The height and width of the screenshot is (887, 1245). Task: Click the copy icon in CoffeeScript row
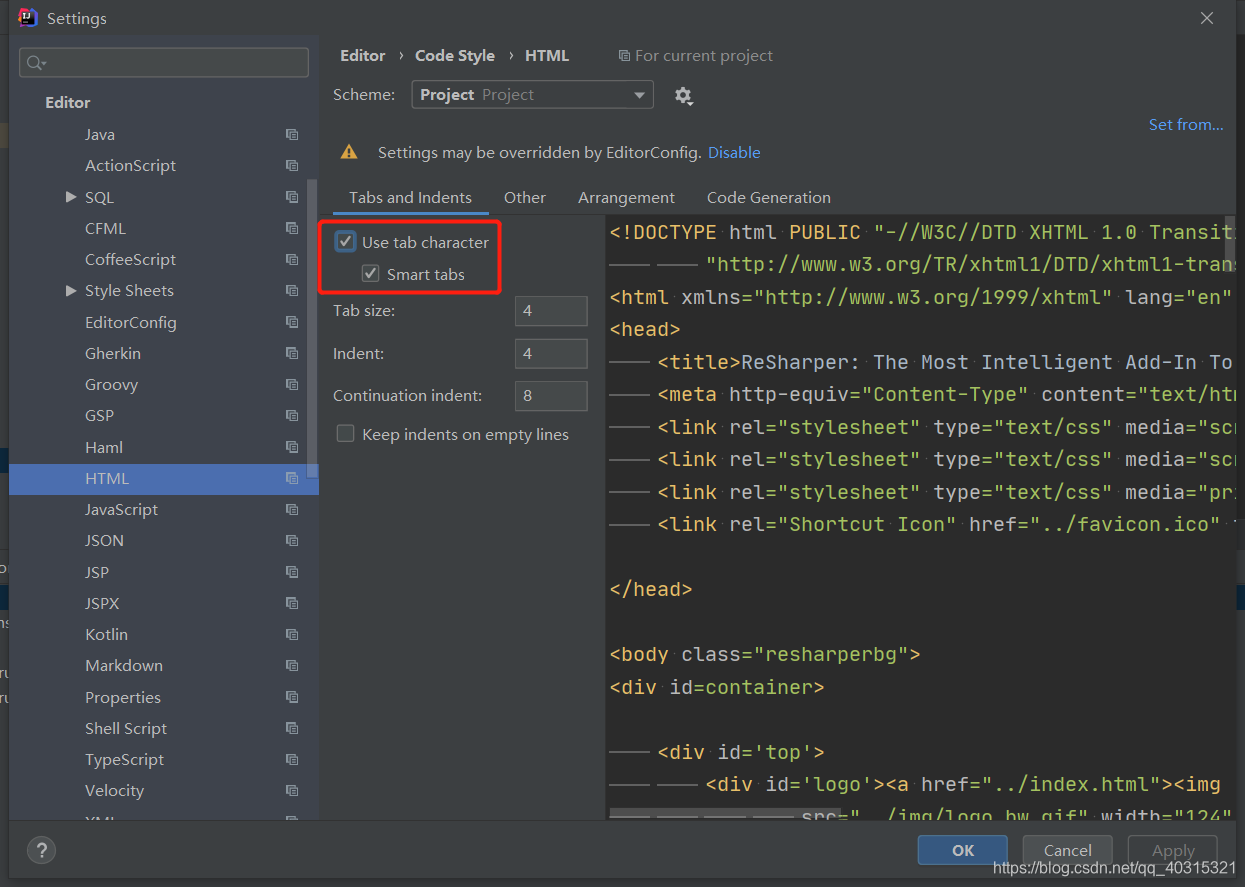coord(292,260)
